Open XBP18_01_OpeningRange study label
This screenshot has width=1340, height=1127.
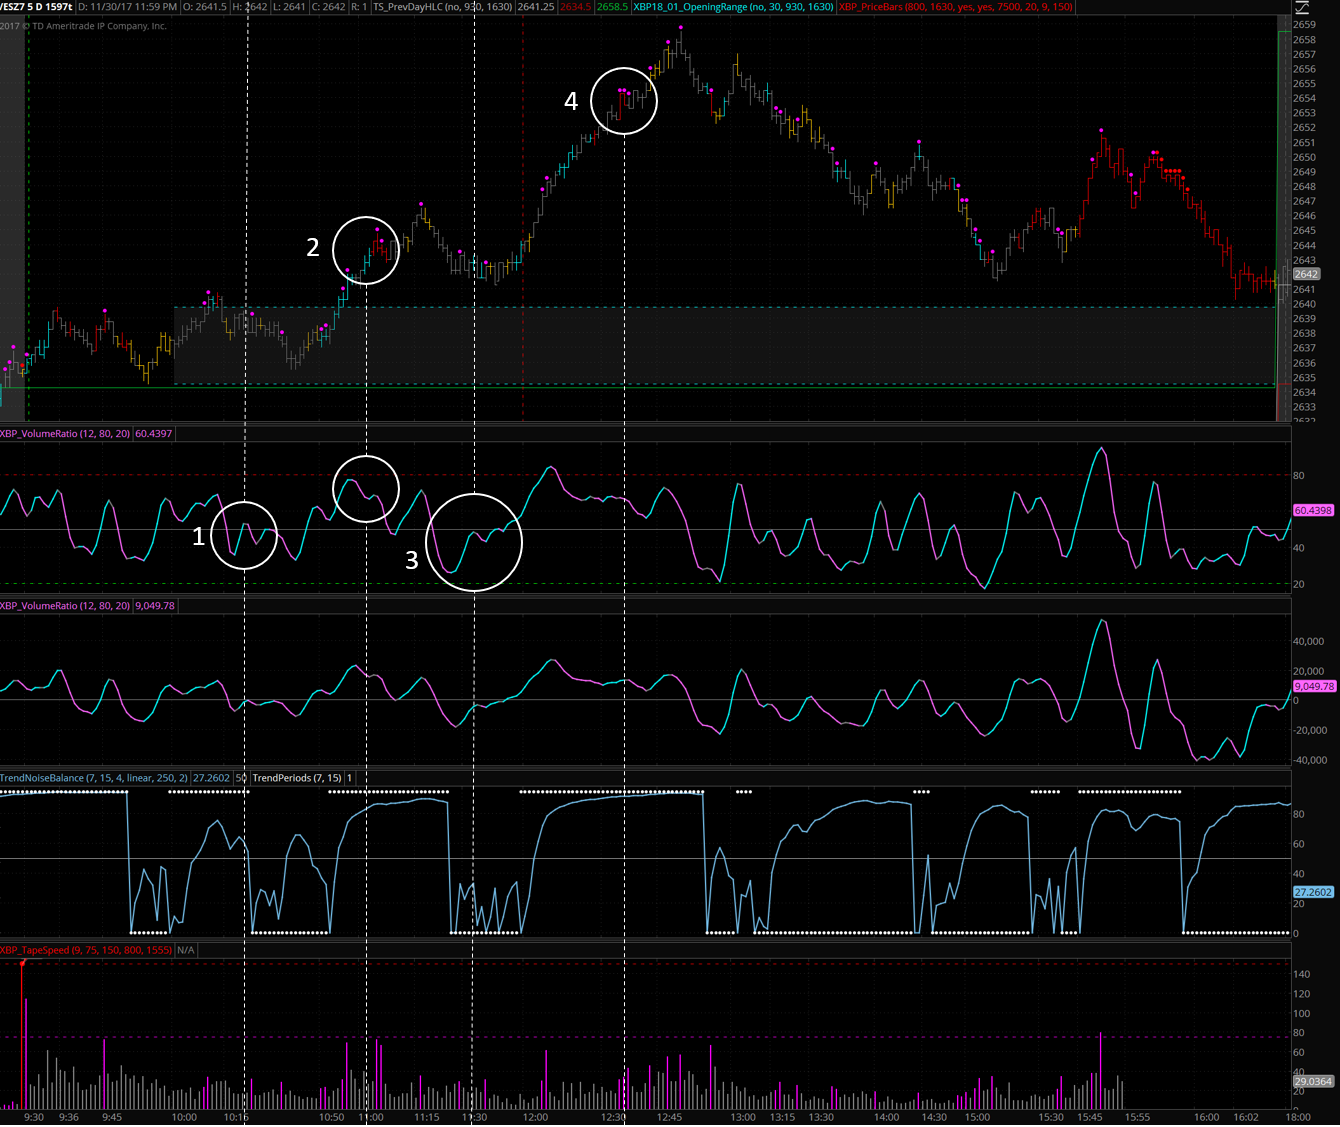[x=734, y=7]
